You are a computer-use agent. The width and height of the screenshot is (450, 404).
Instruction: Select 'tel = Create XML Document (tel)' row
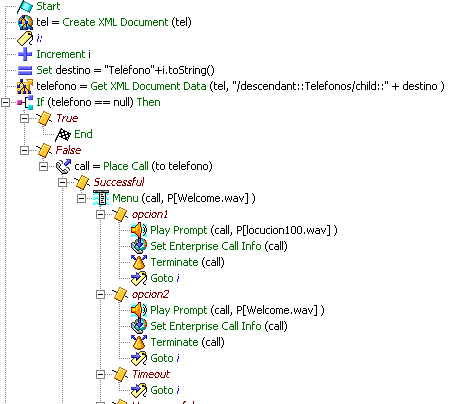(x=114, y=22)
